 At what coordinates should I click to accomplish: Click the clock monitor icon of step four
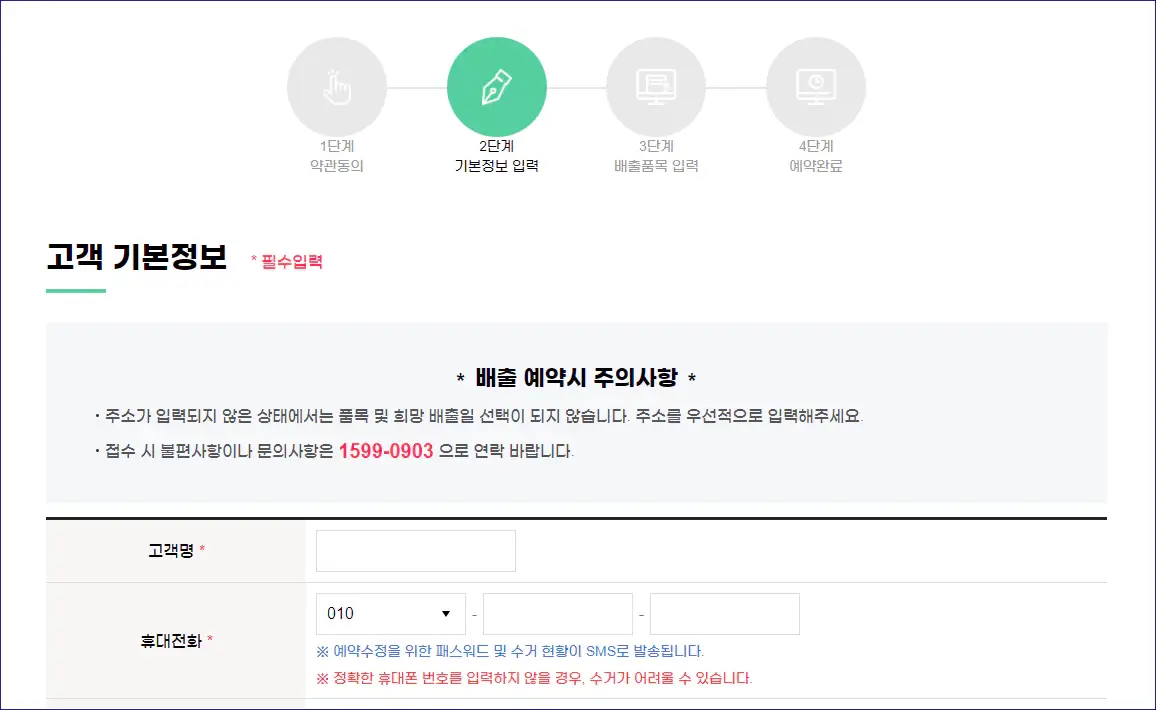coord(816,86)
